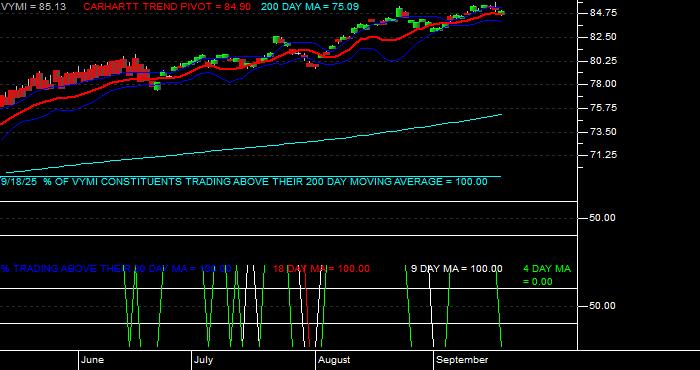Click the 18 DAY MA = 100.00 label
Image resolution: width=700 pixels, height=370 pixels.
click(x=321, y=269)
